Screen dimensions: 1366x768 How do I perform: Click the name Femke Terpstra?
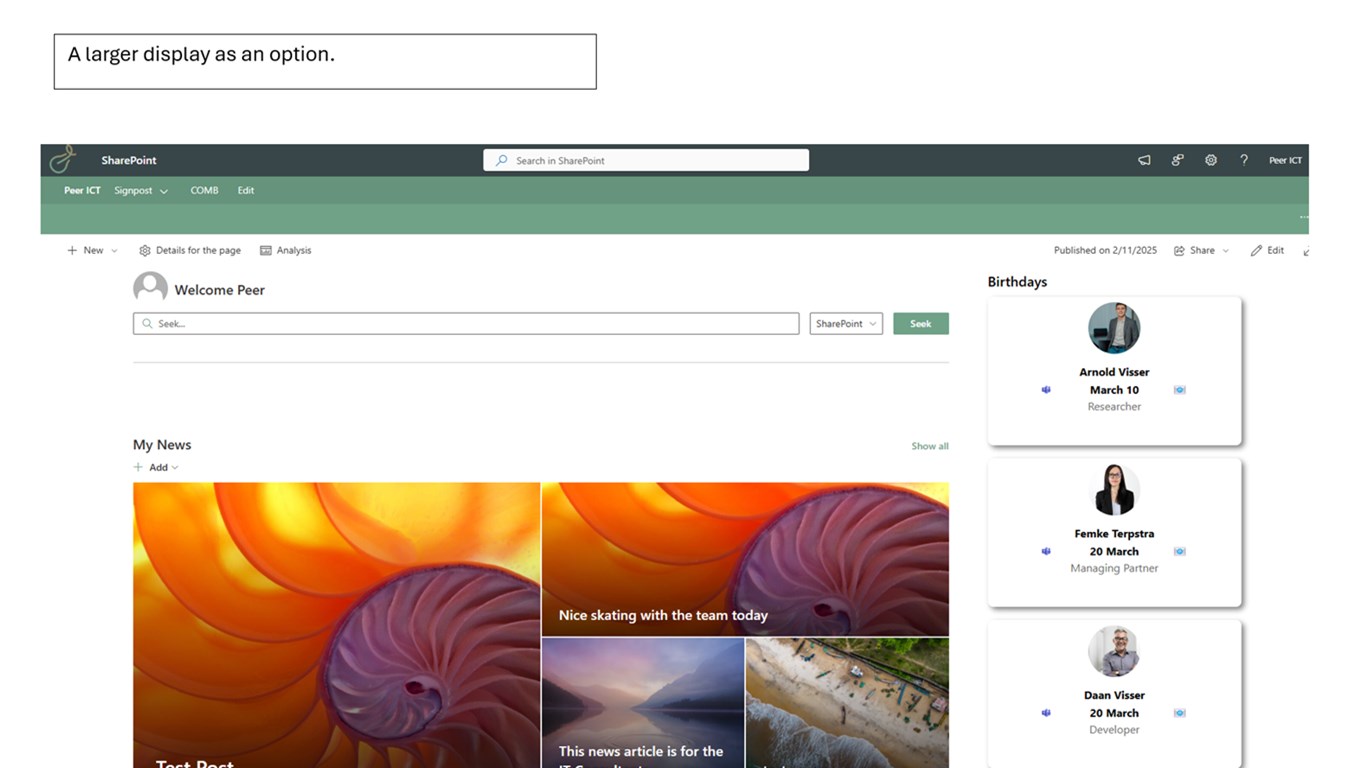[1114, 533]
